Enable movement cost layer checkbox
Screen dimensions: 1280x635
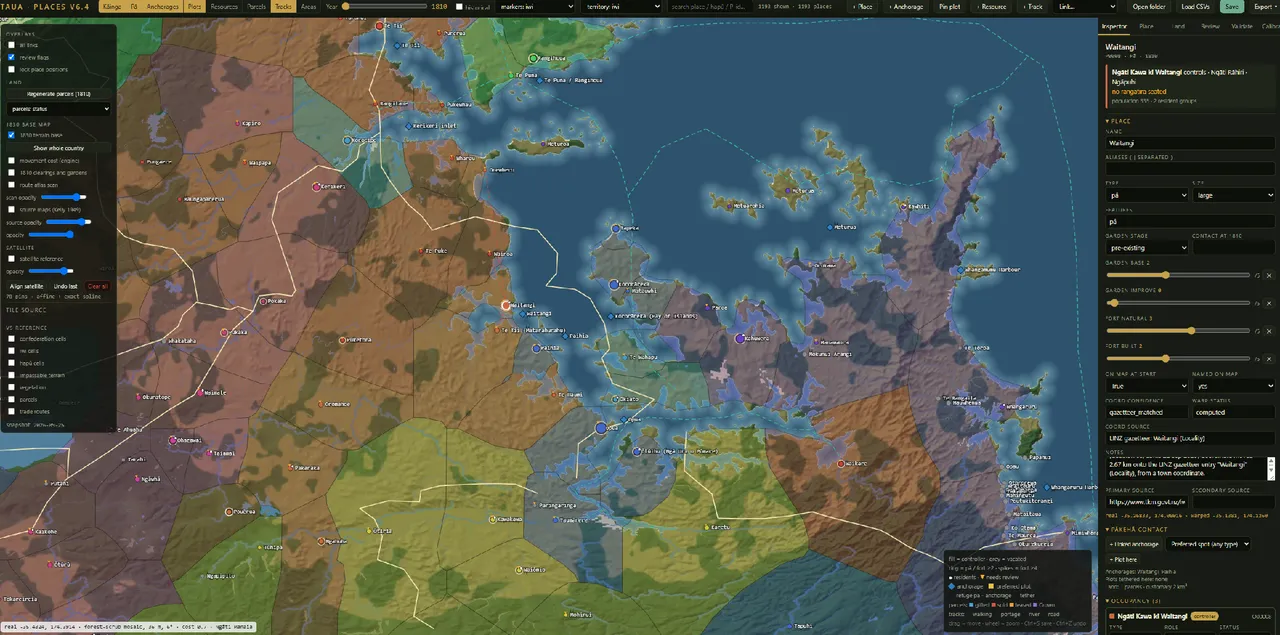point(11,160)
